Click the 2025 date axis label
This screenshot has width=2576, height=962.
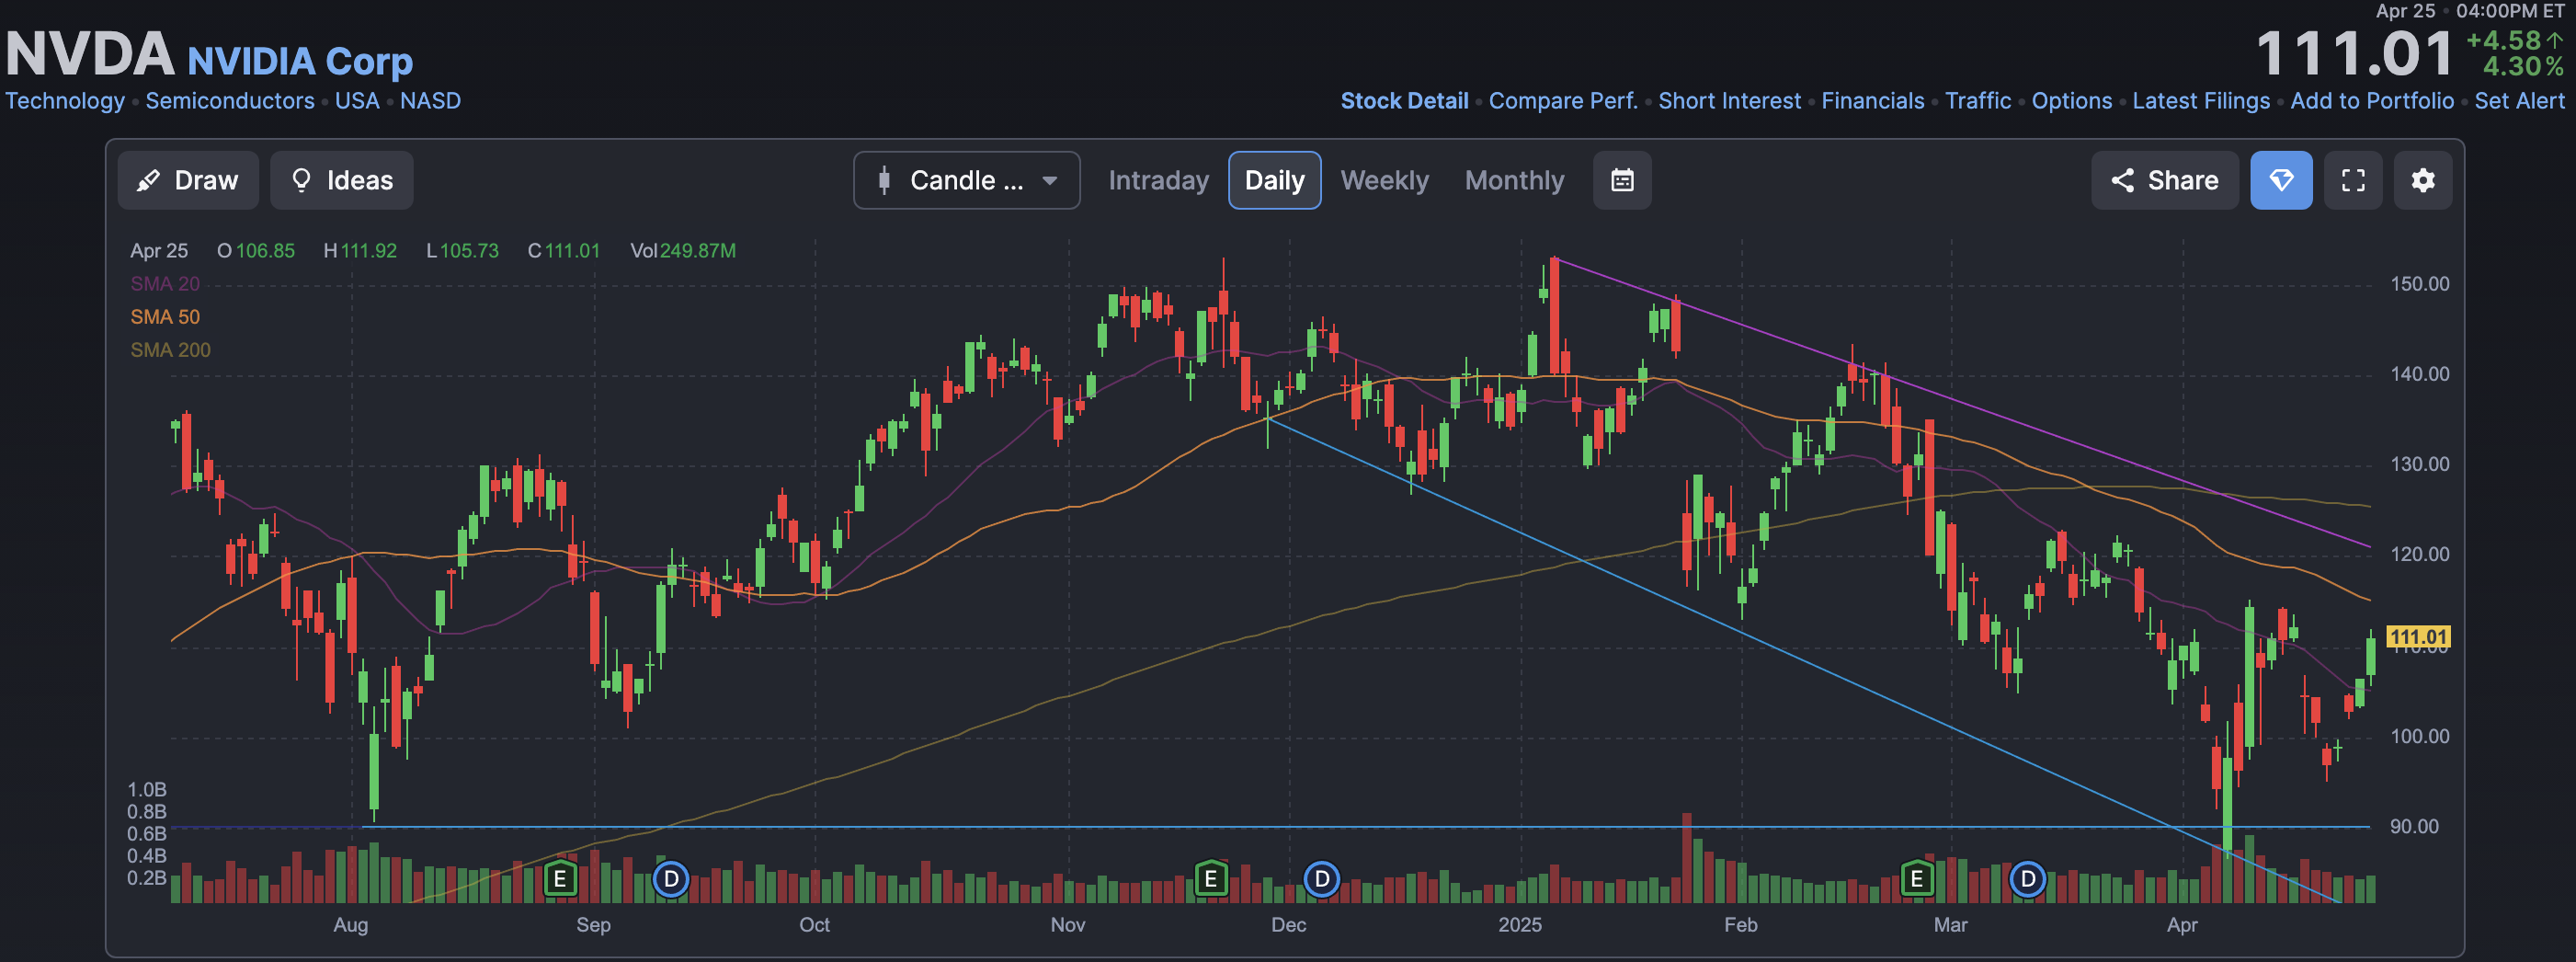1519,925
